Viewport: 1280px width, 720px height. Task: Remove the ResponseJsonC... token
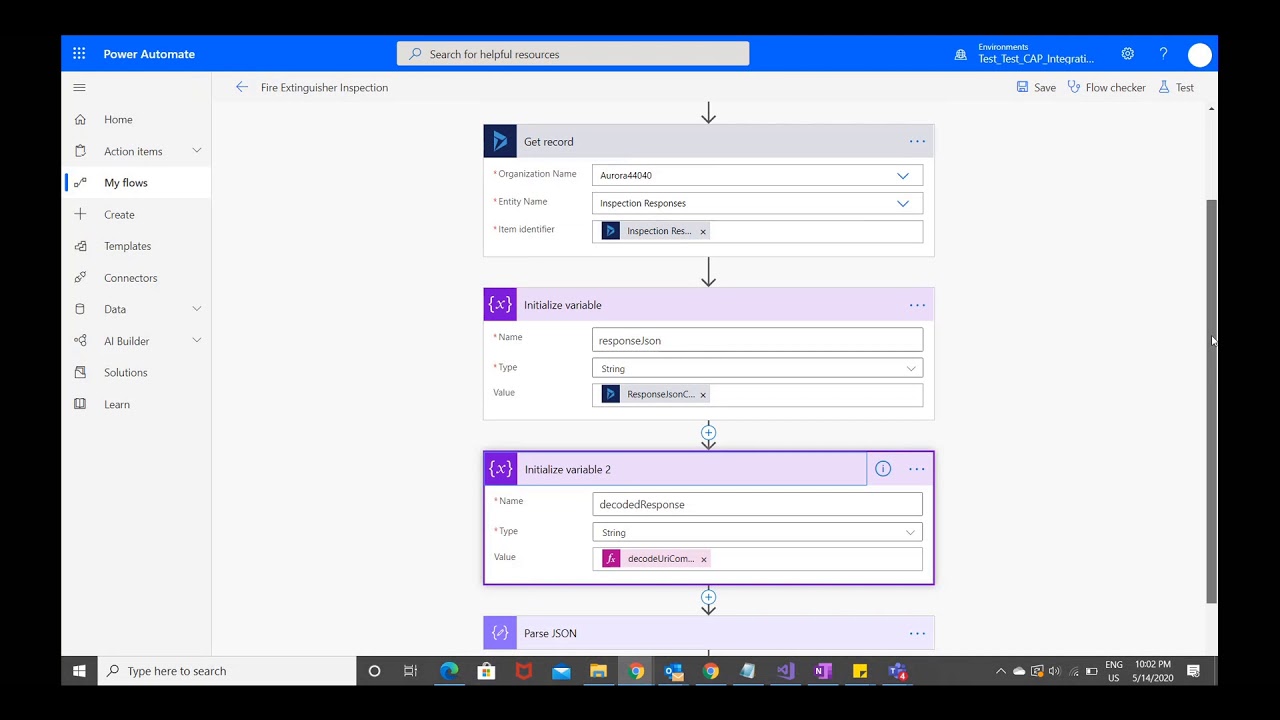pos(703,395)
